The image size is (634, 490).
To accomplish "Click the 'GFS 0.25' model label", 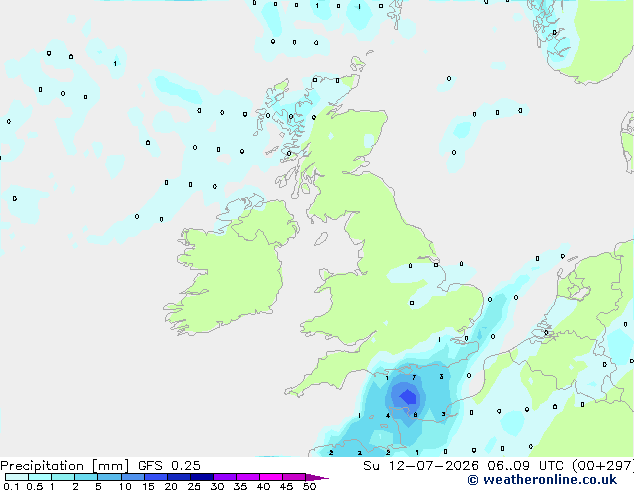I will tap(169, 466).
